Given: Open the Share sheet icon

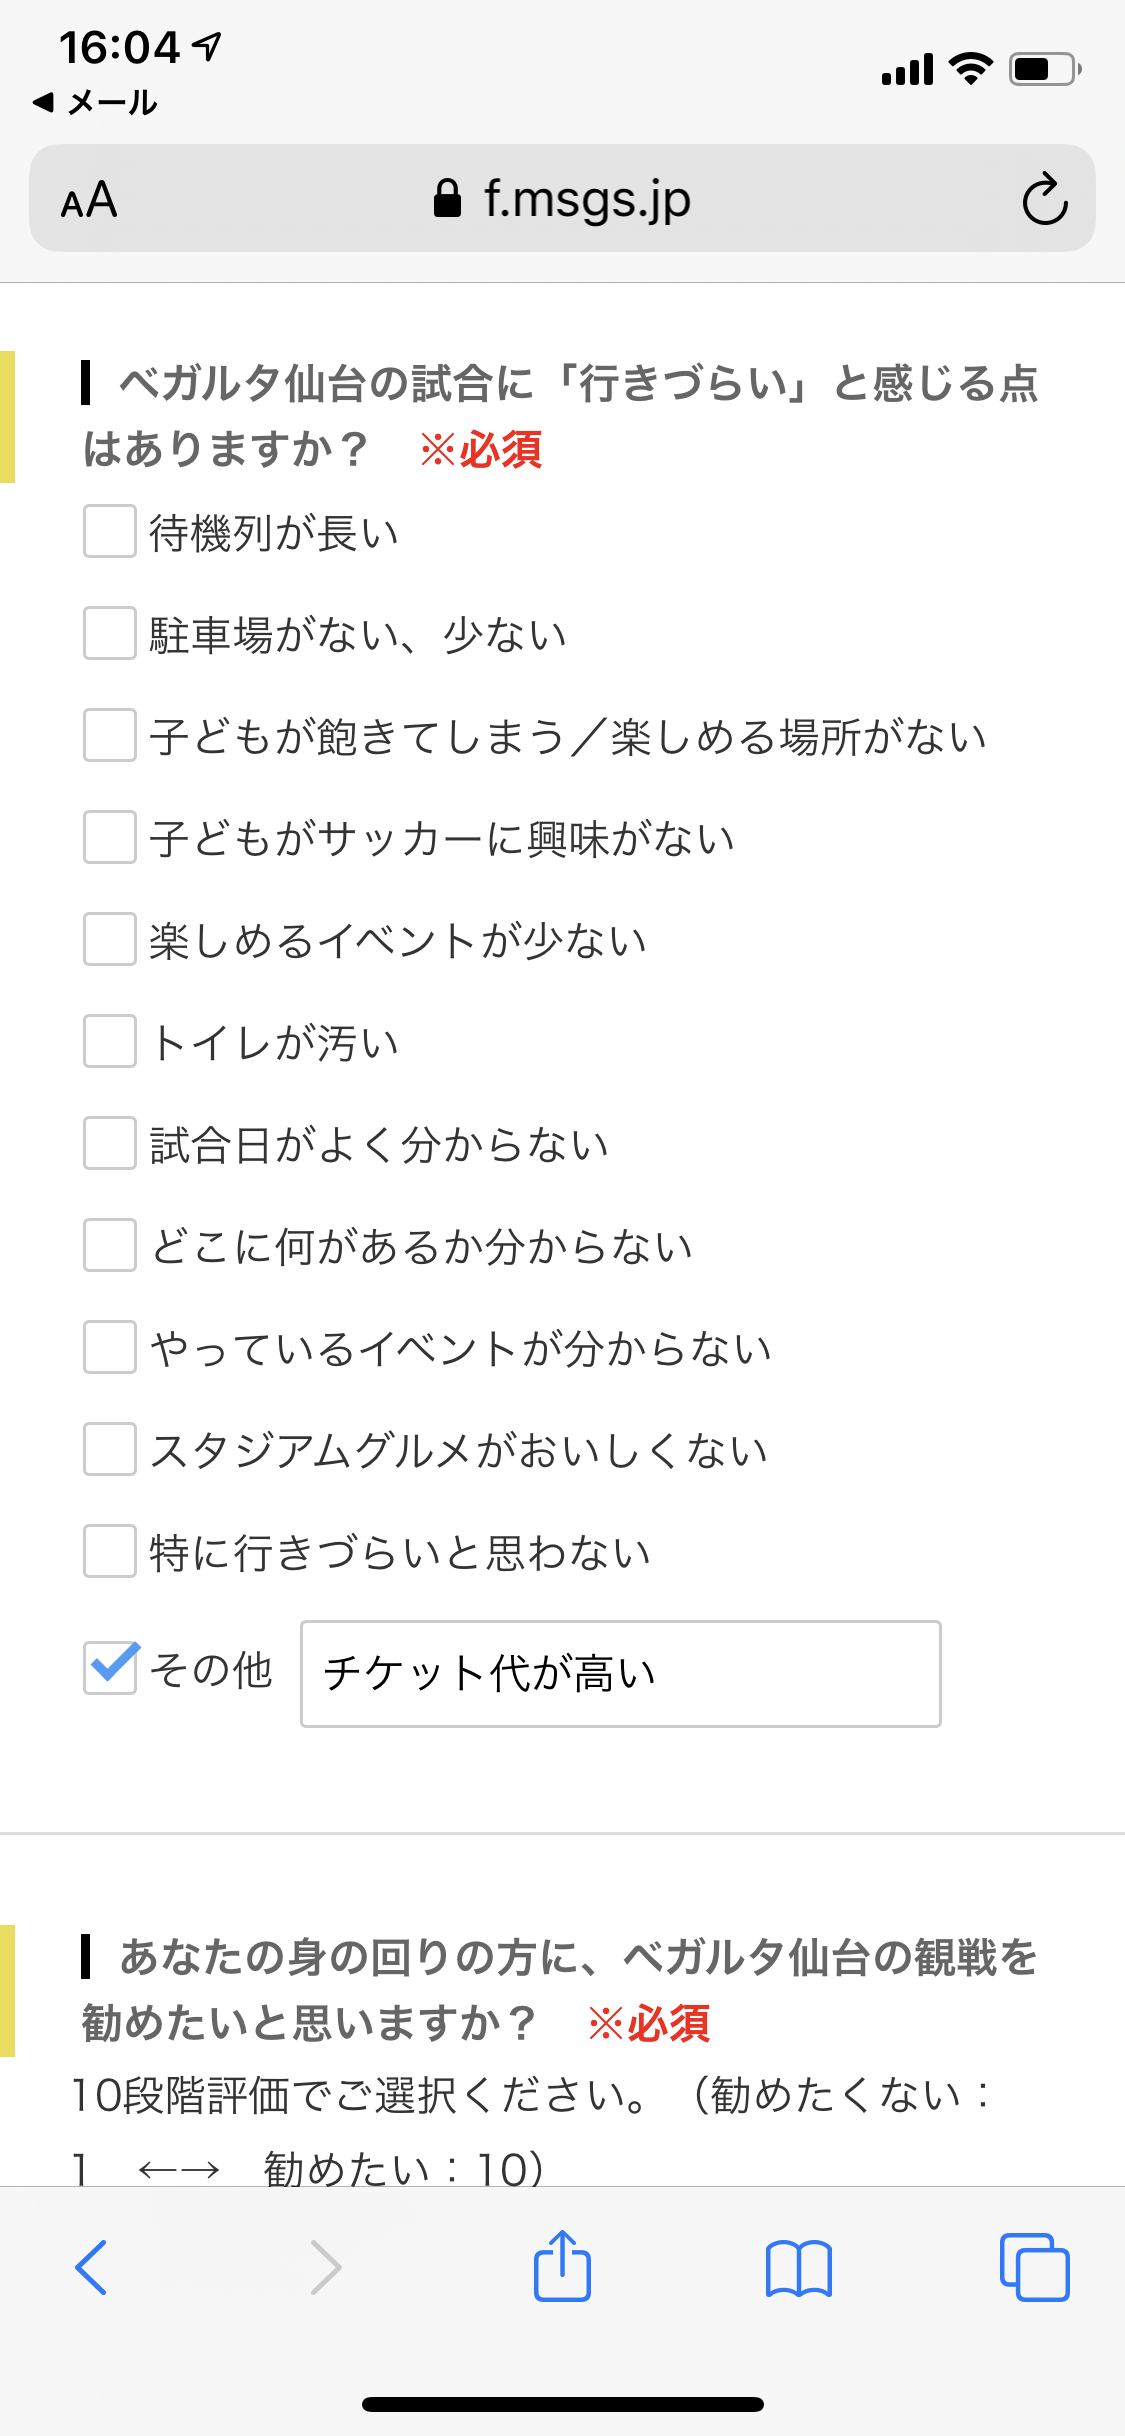Looking at the screenshot, I should point(562,2267).
